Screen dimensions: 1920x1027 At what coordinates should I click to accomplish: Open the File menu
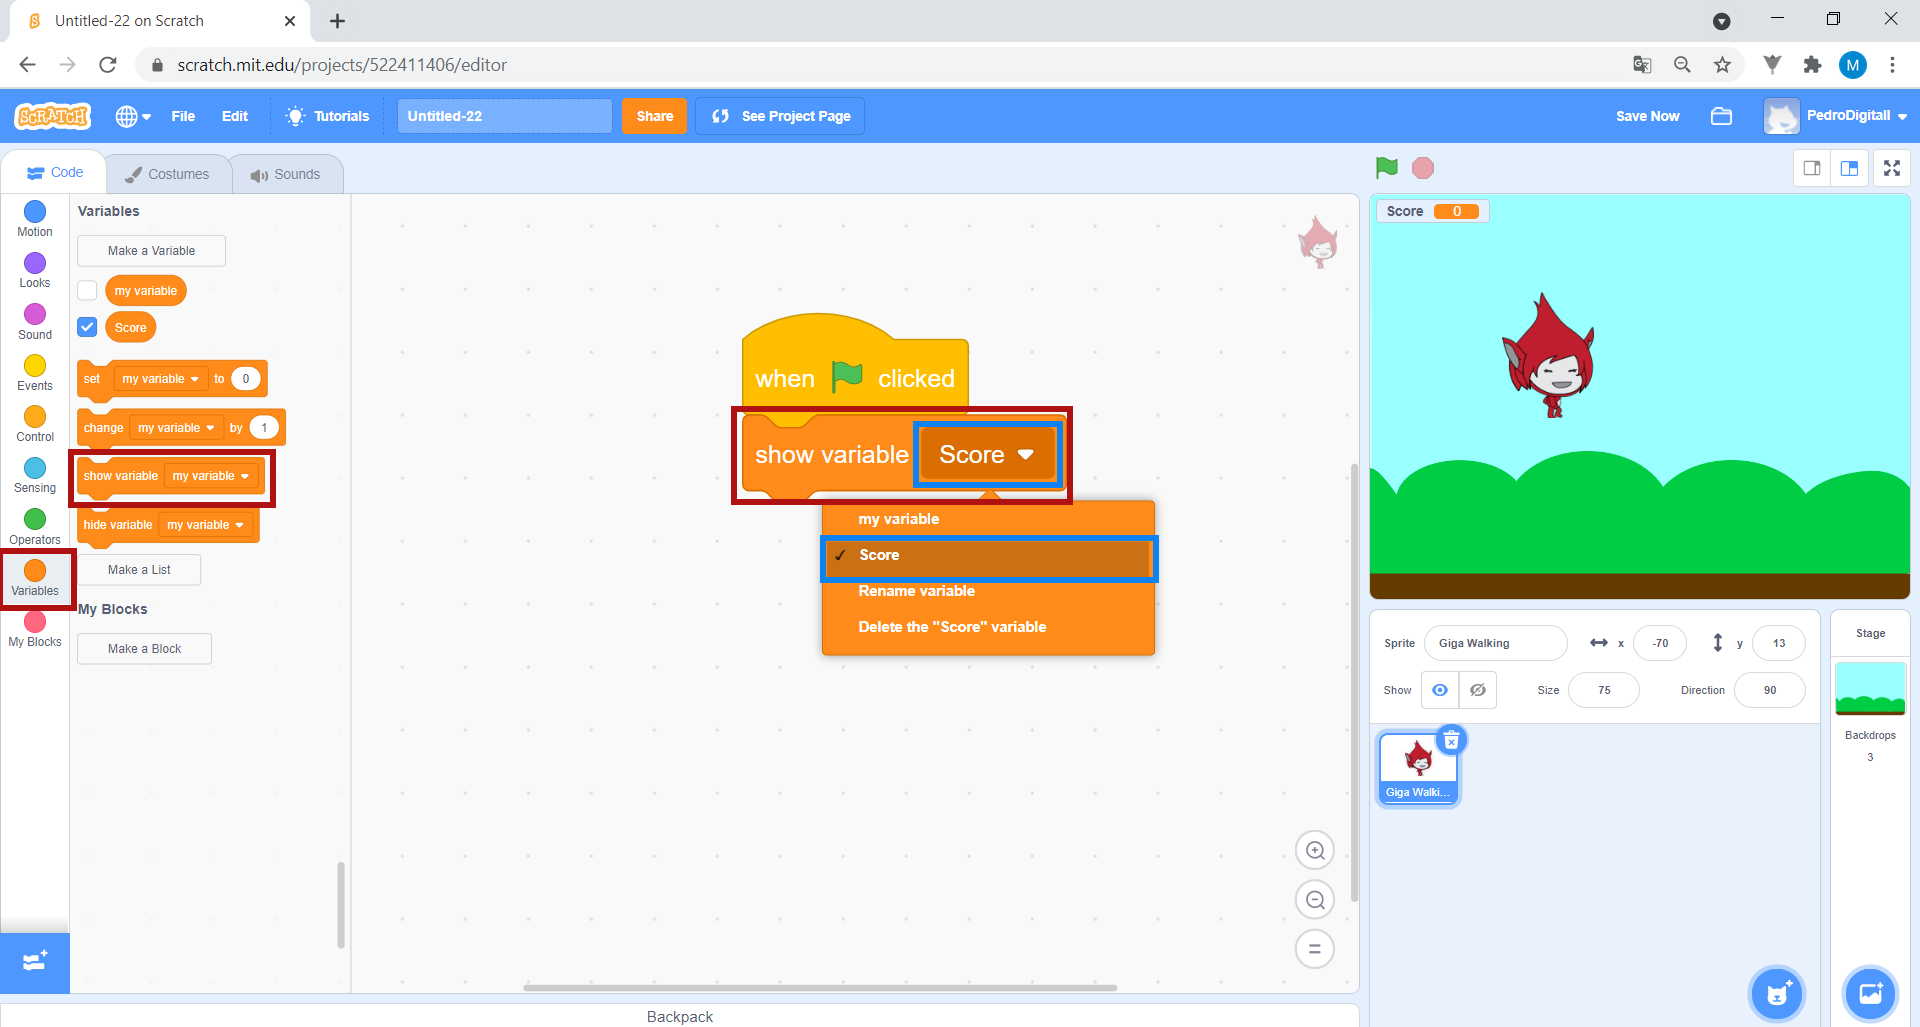pyautogui.click(x=183, y=116)
